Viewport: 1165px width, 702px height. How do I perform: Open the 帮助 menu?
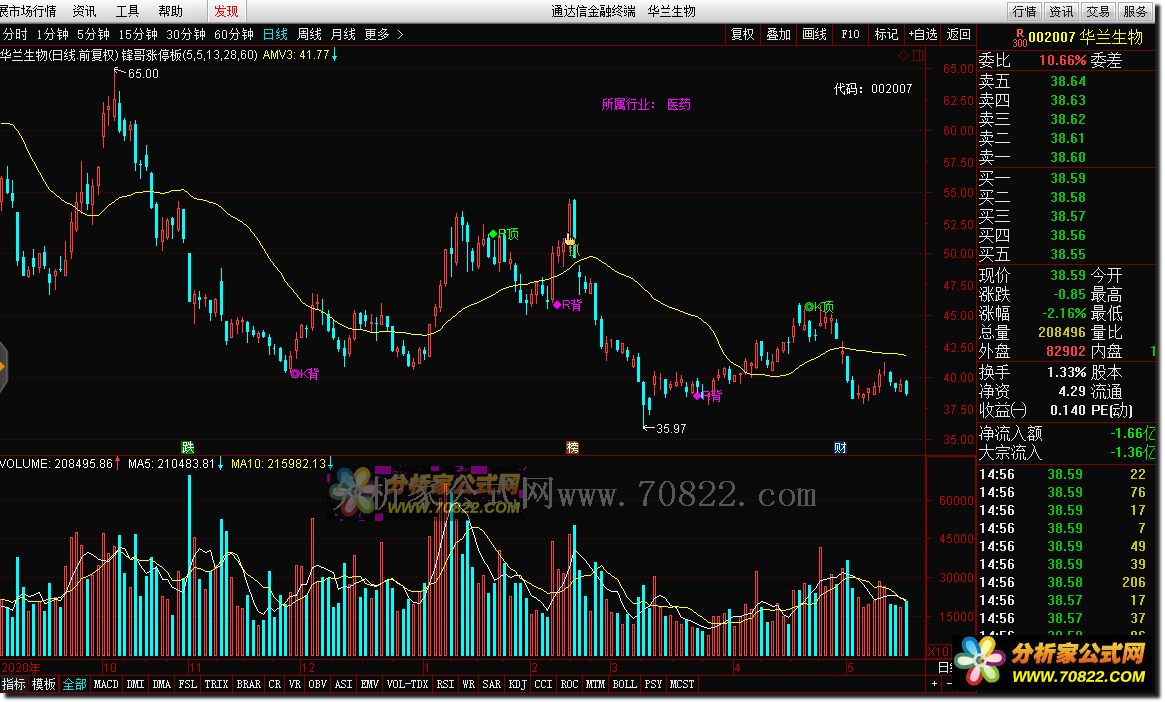170,11
